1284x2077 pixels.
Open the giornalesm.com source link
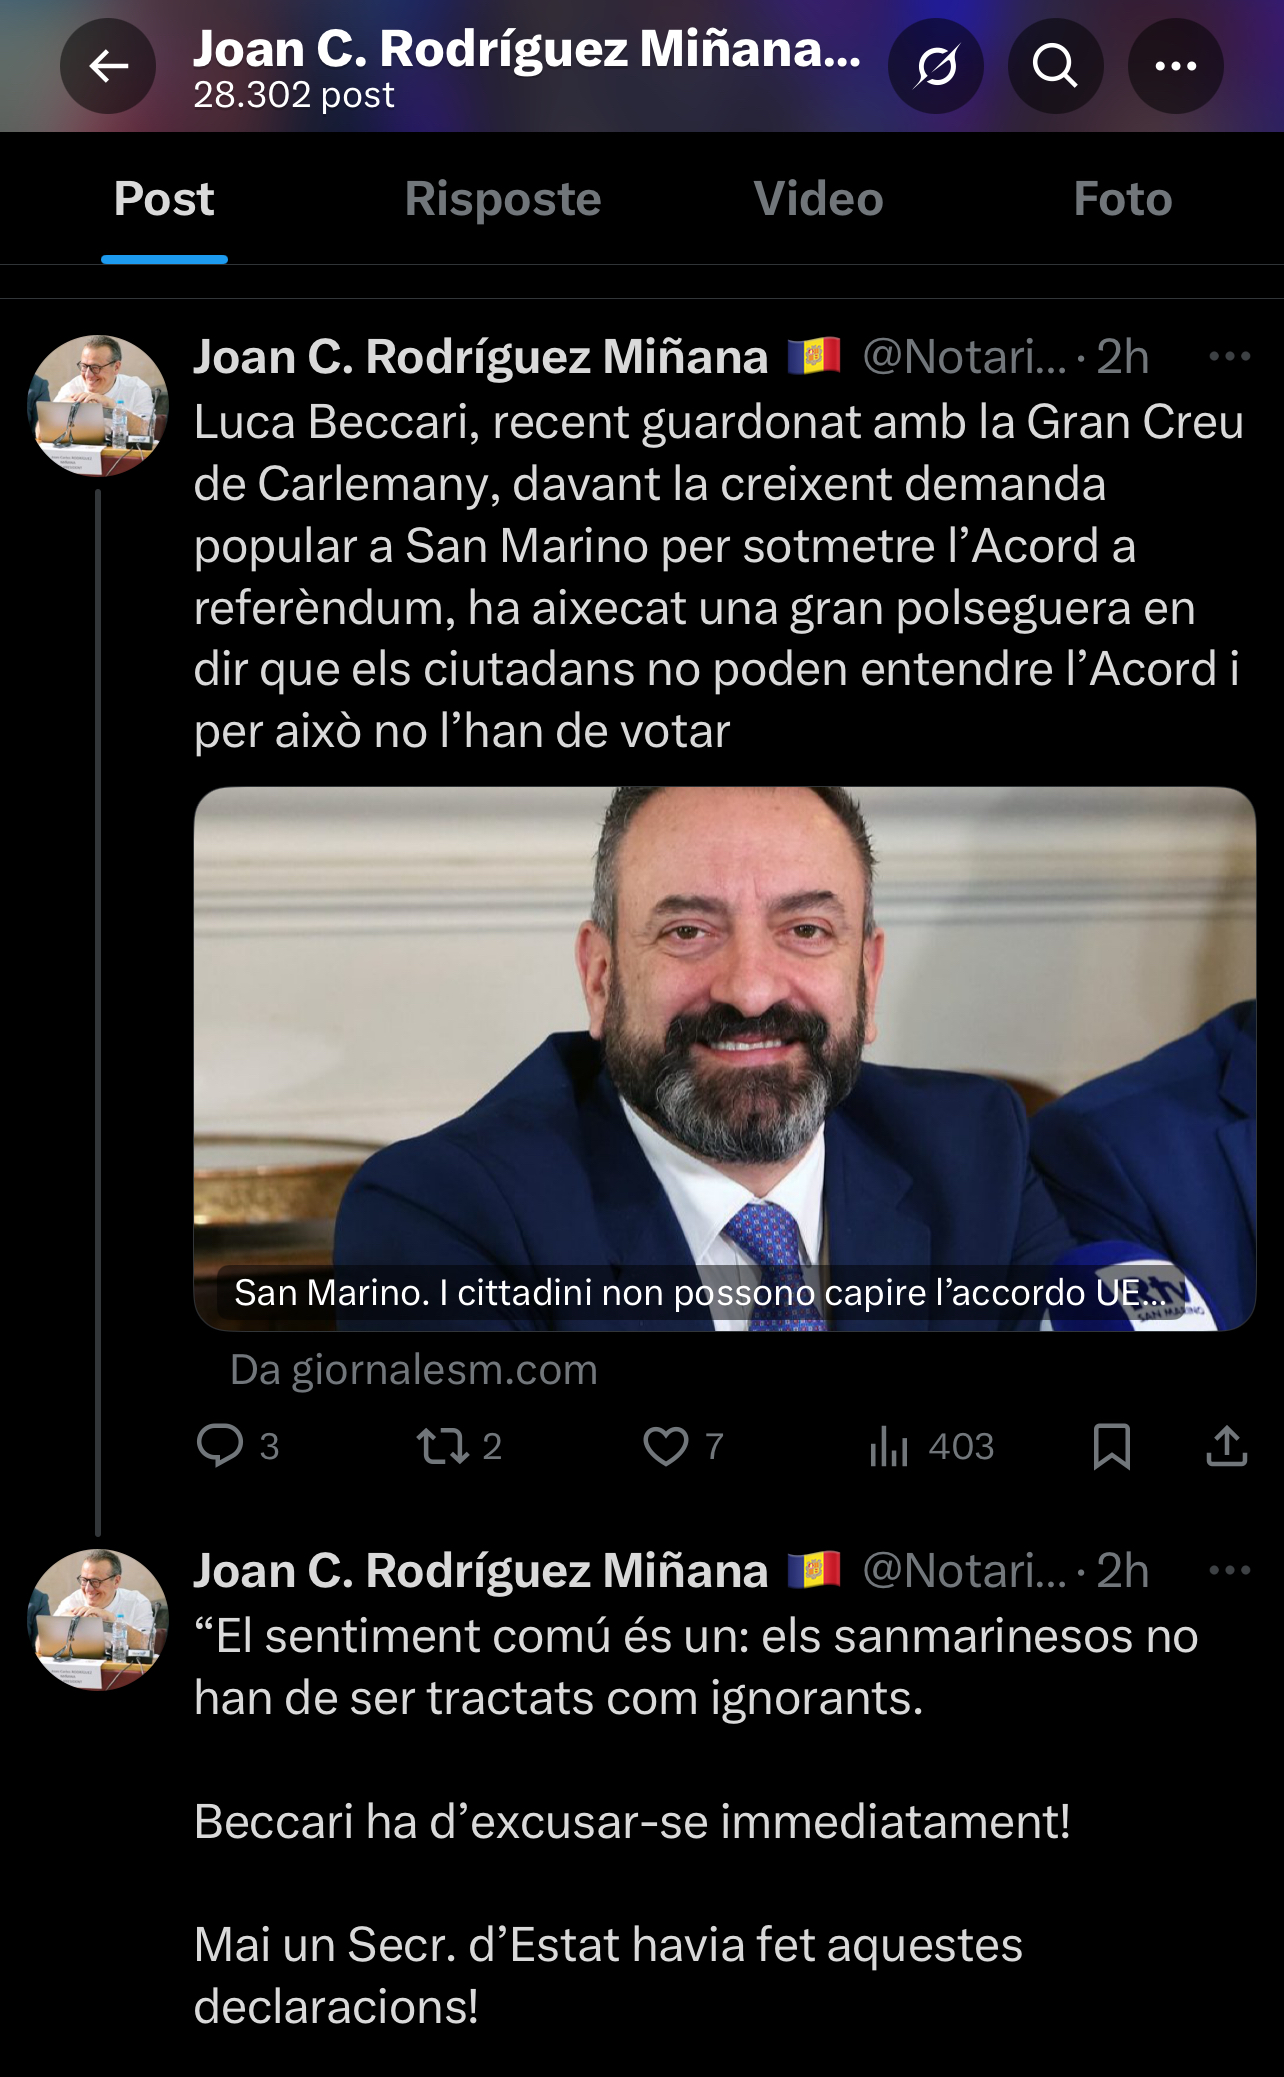tap(413, 1369)
